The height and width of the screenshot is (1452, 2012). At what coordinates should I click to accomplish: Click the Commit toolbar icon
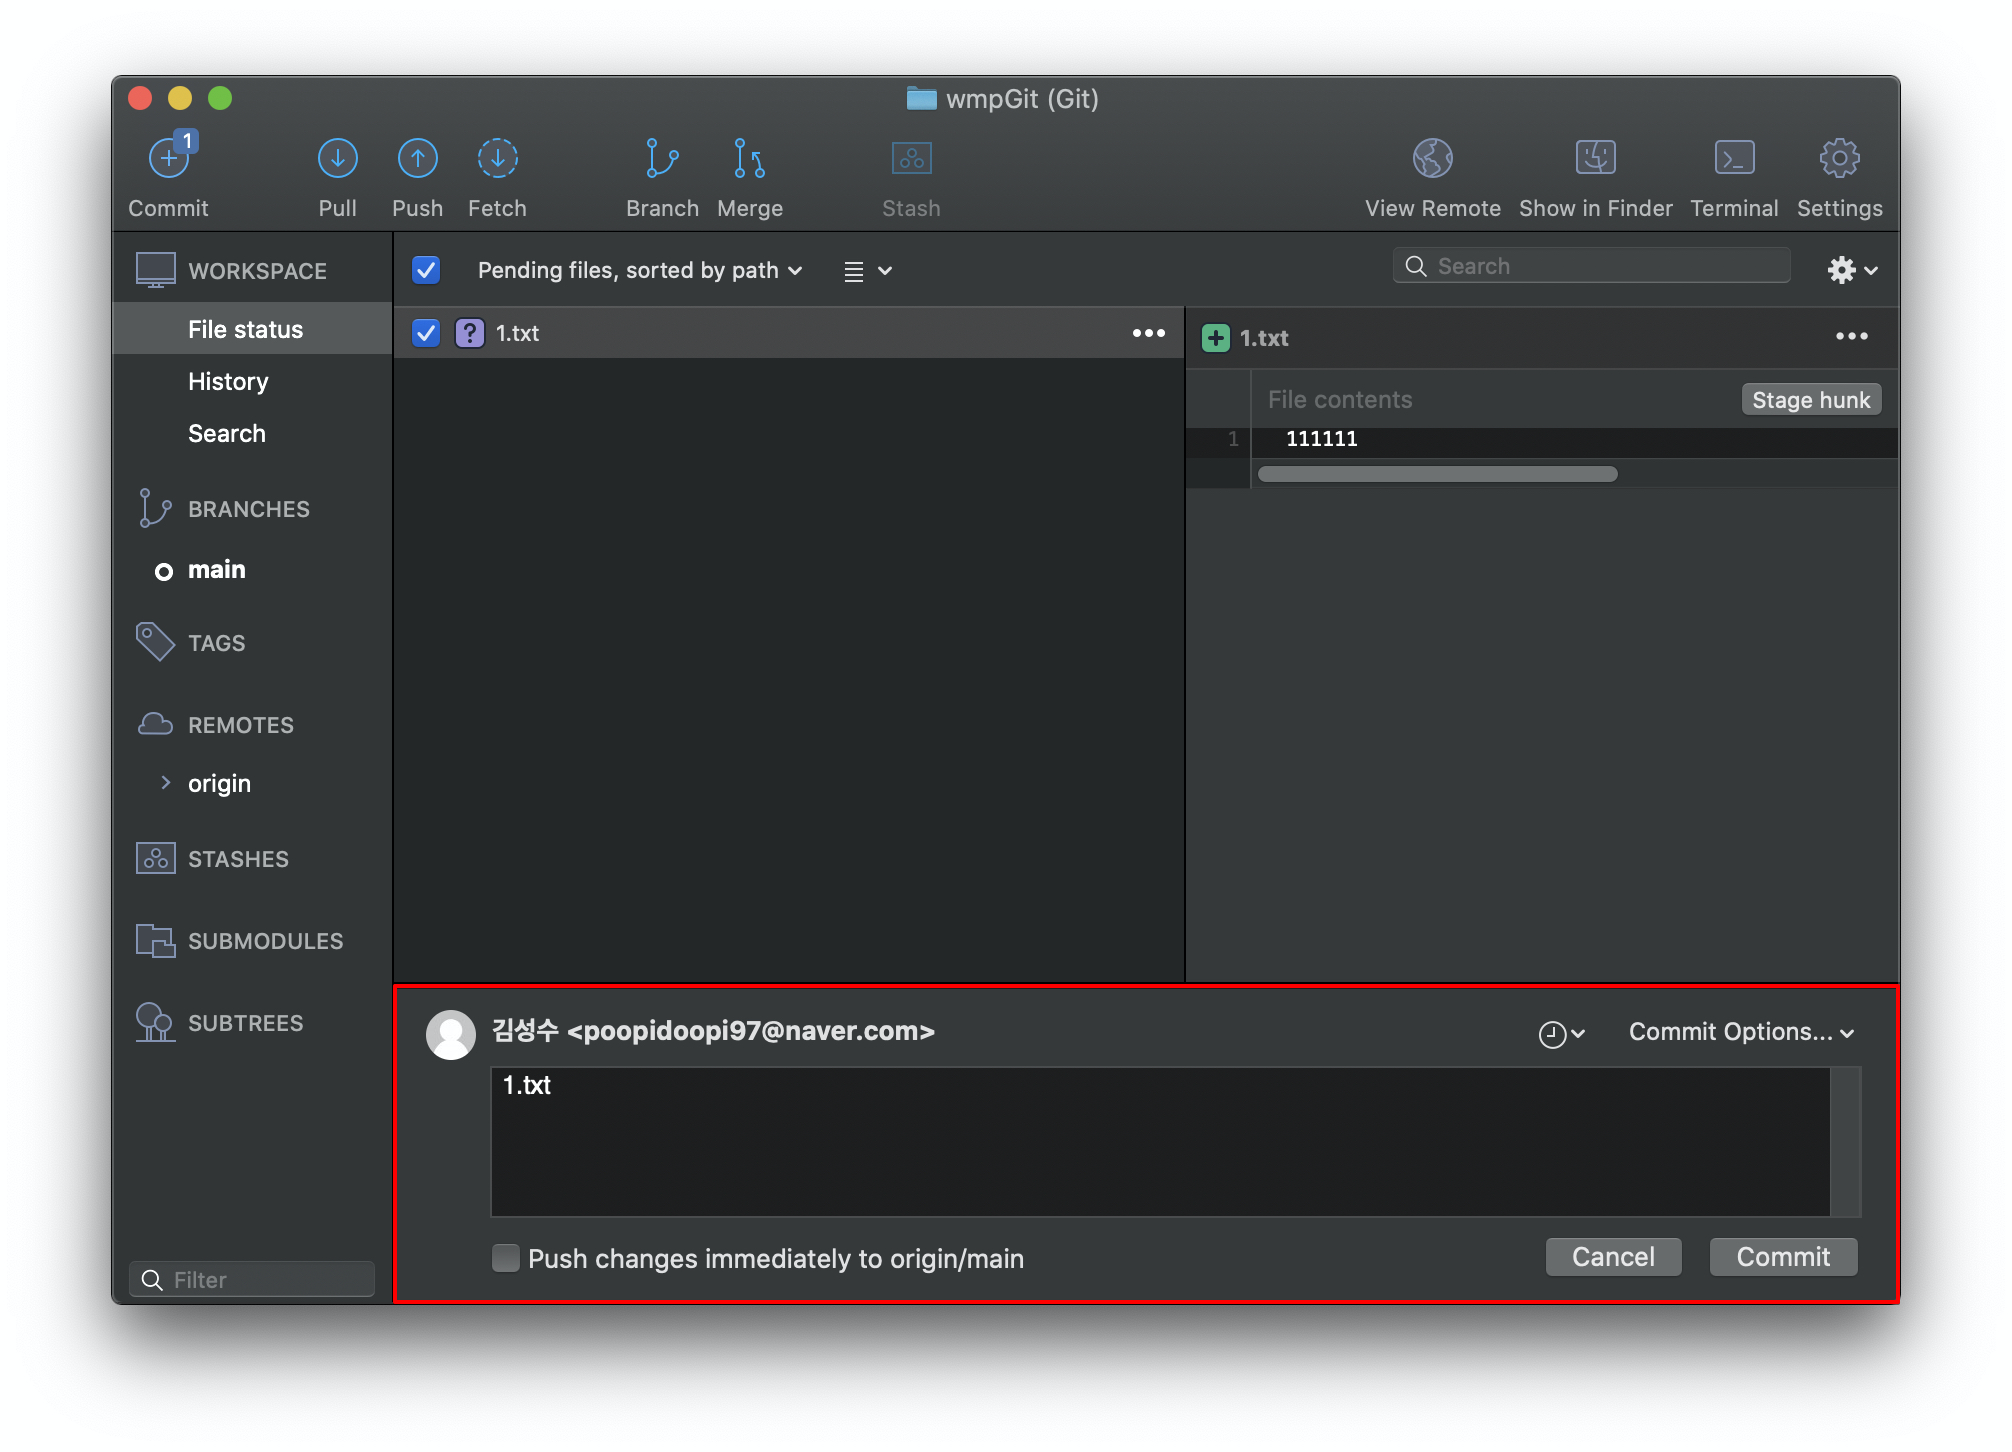(x=169, y=159)
